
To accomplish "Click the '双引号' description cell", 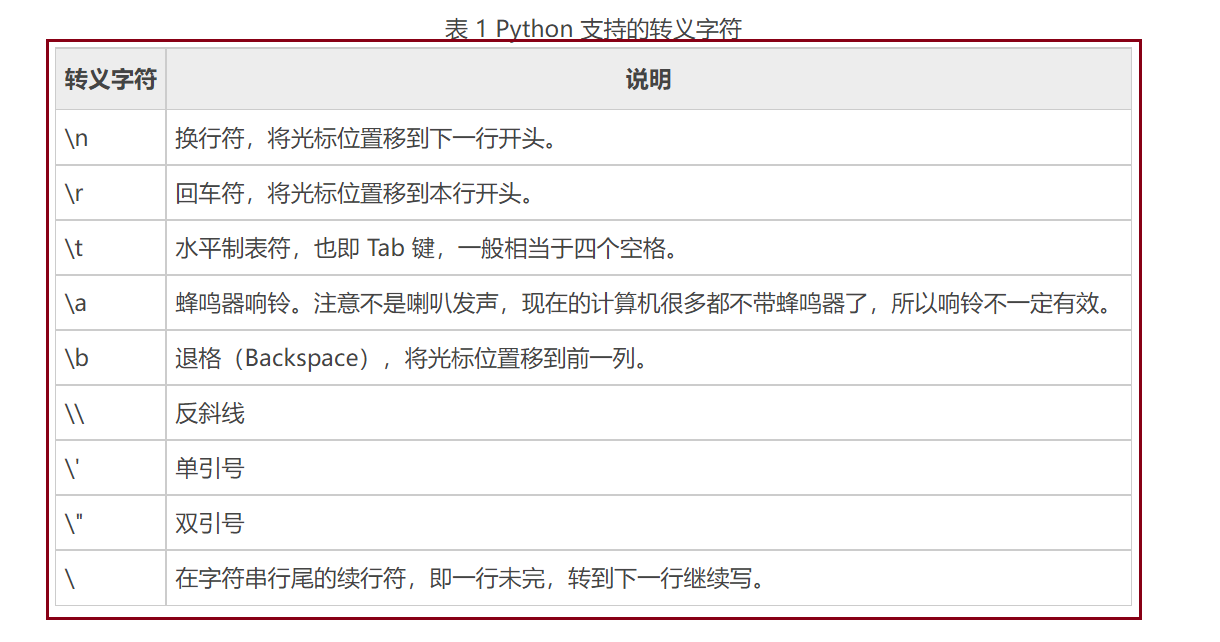I will coord(649,523).
